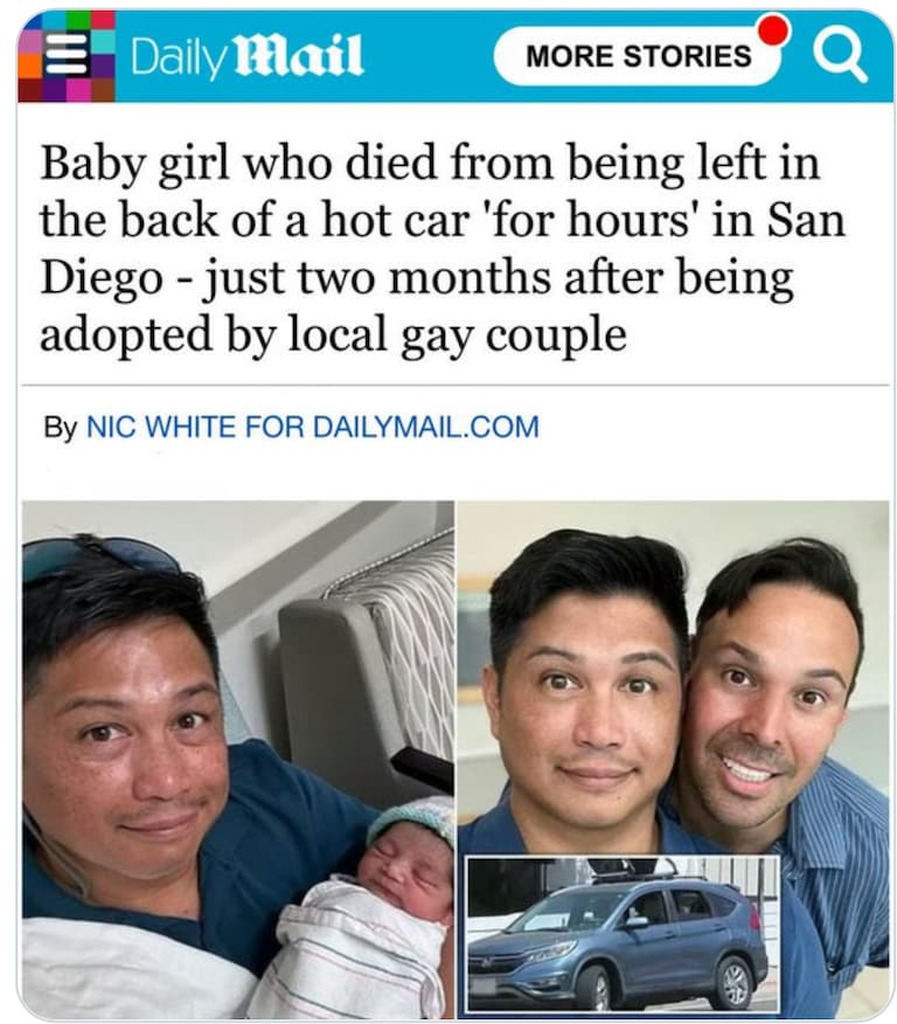The image size is (897, 1024).
Task: Click the search magnifying glass icon
Action: [x=840, y=58]
